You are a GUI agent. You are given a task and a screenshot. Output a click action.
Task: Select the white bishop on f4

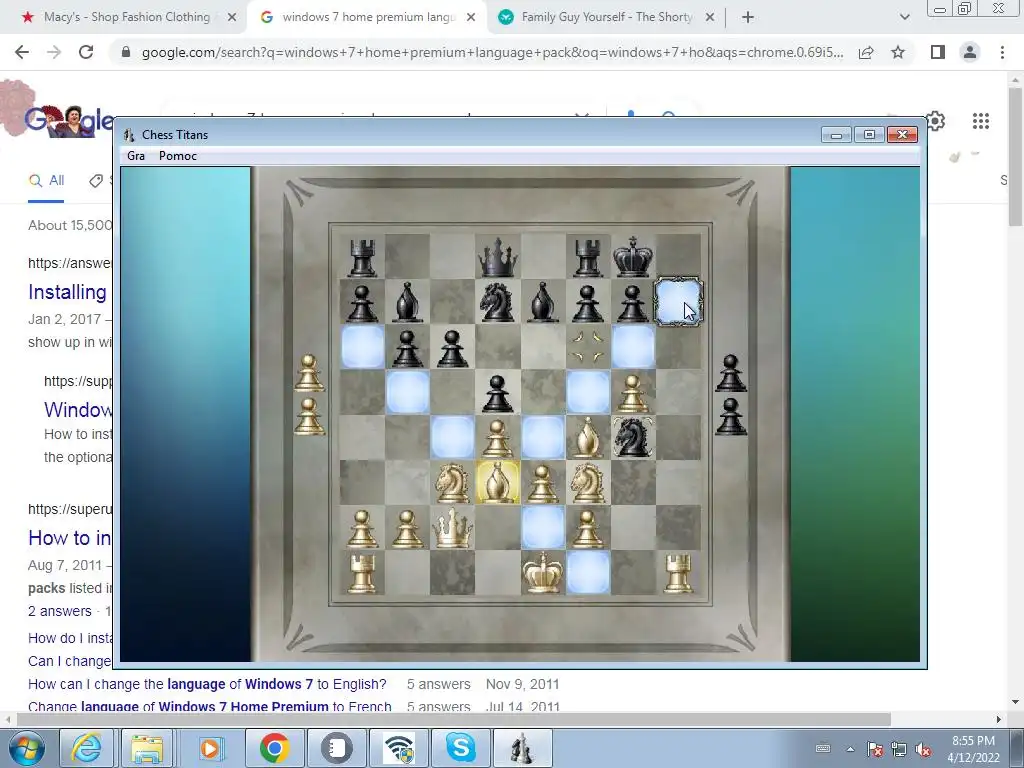point(588,437)
